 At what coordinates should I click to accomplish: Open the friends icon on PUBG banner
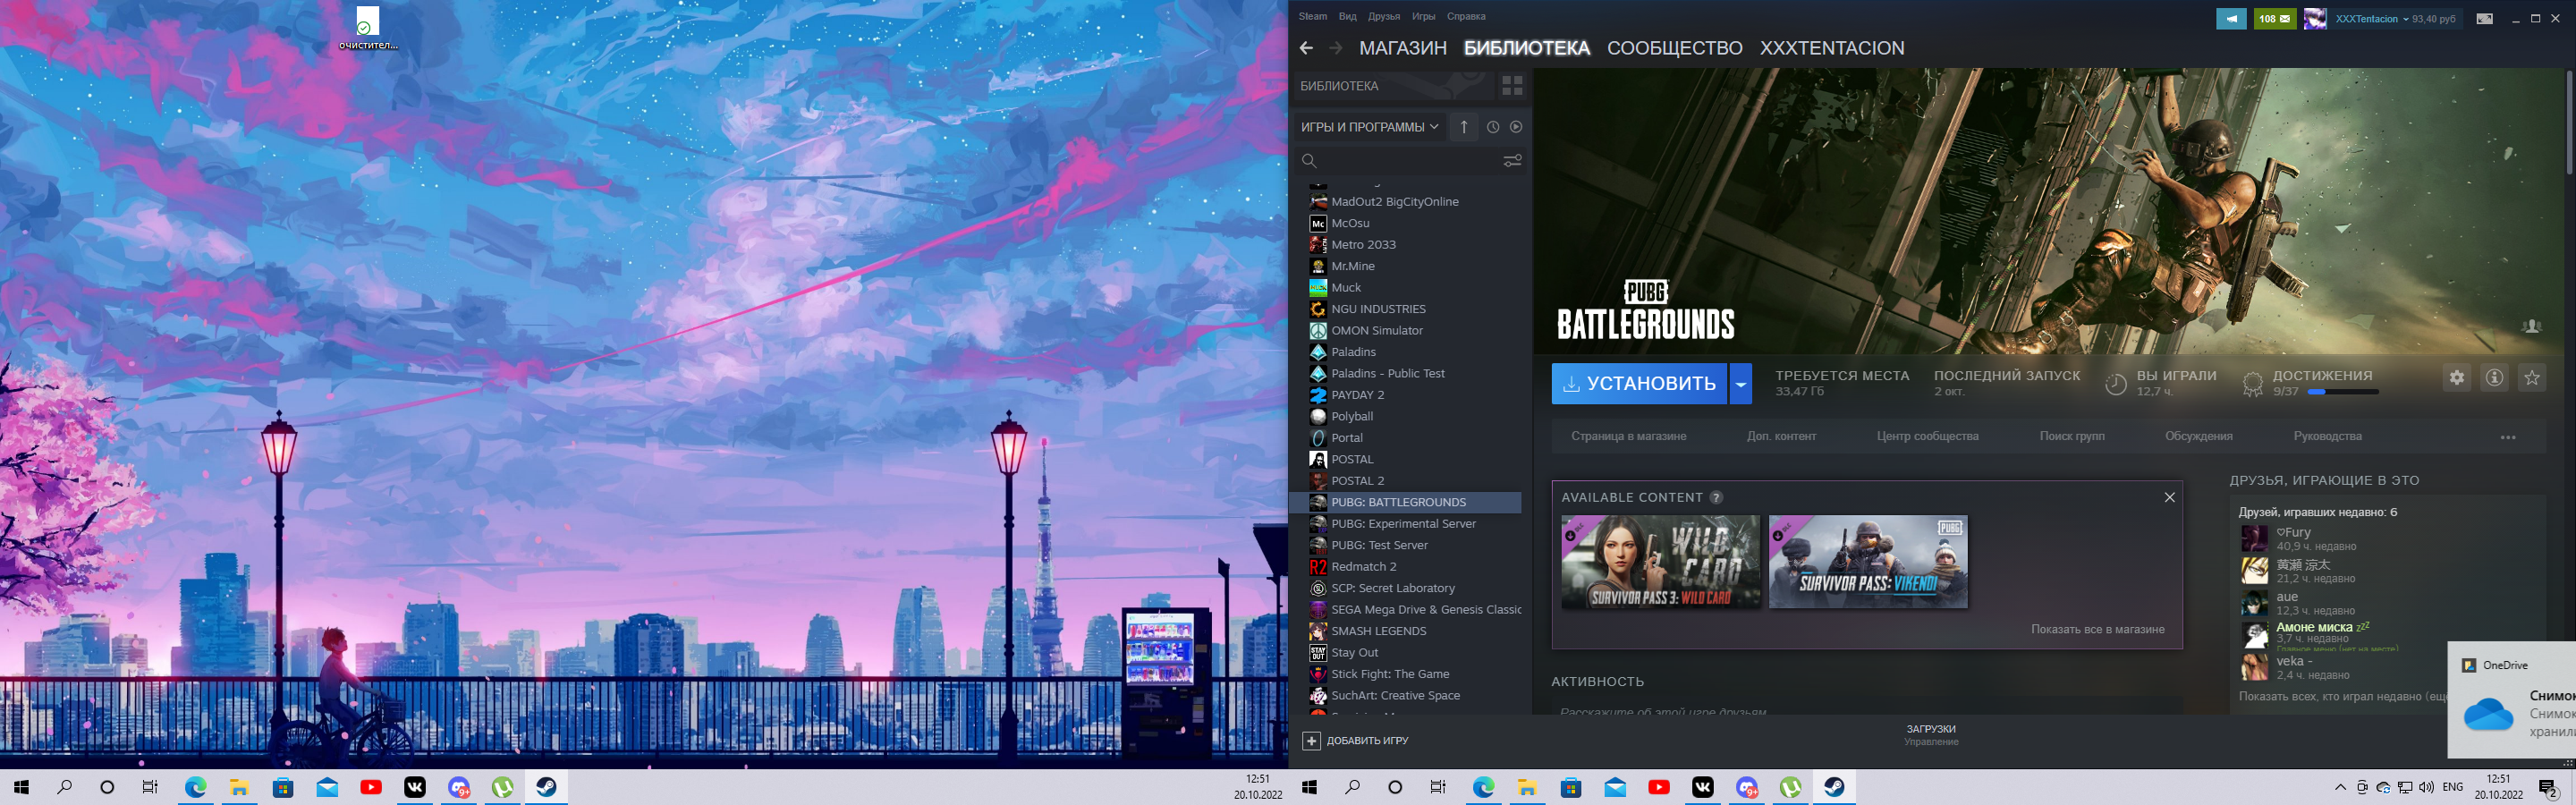(2532, 326)
